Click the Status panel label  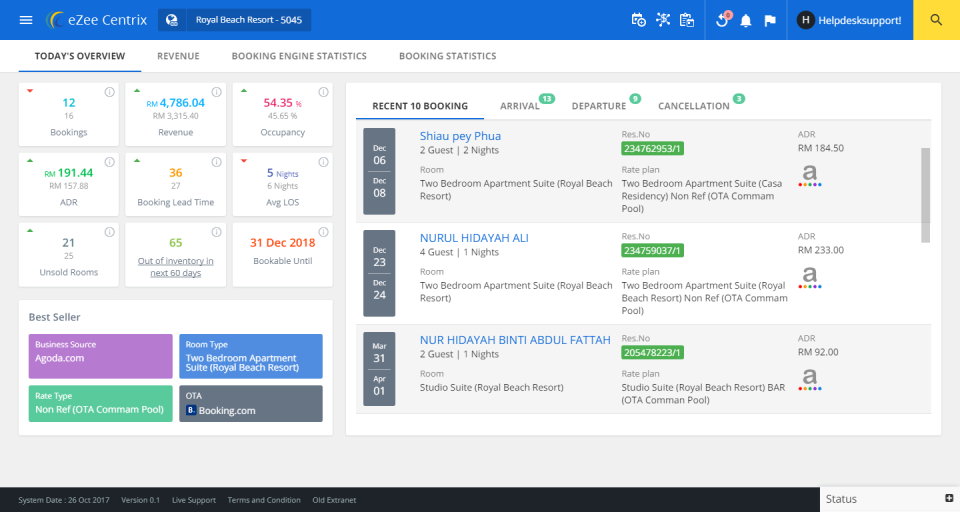(x=841, y=499)
